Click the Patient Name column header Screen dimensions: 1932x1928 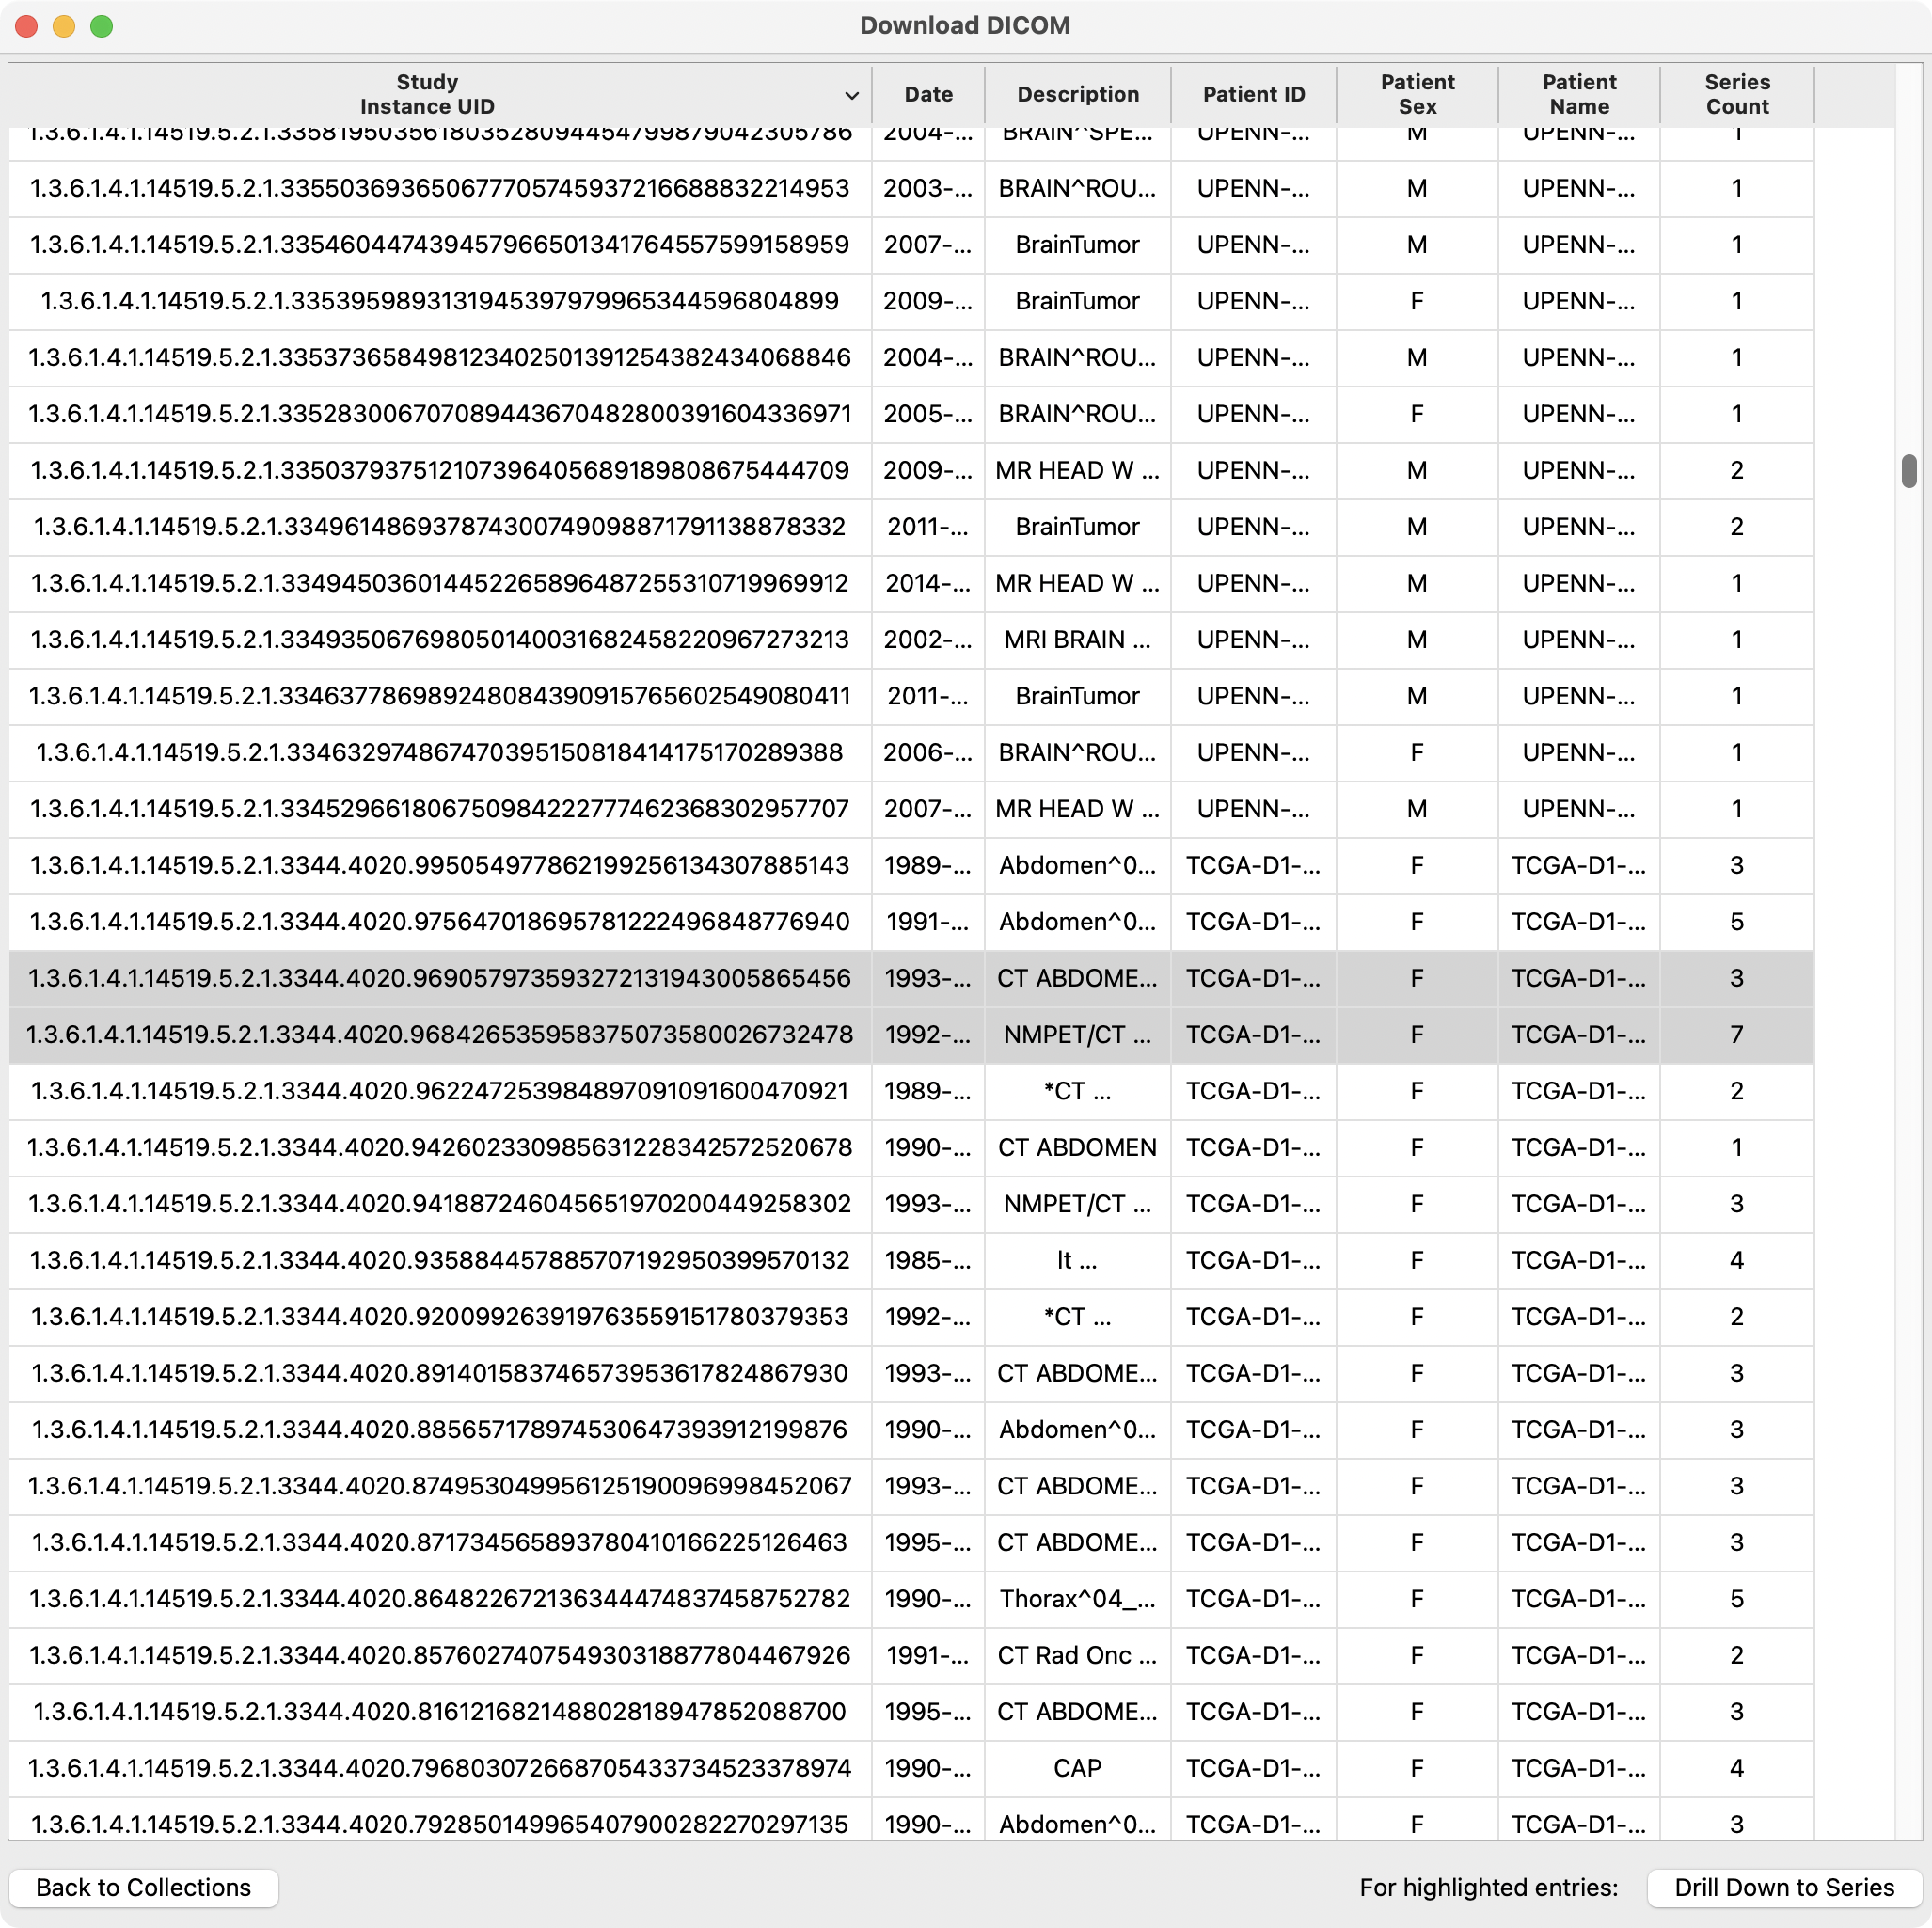point(1578,94)
